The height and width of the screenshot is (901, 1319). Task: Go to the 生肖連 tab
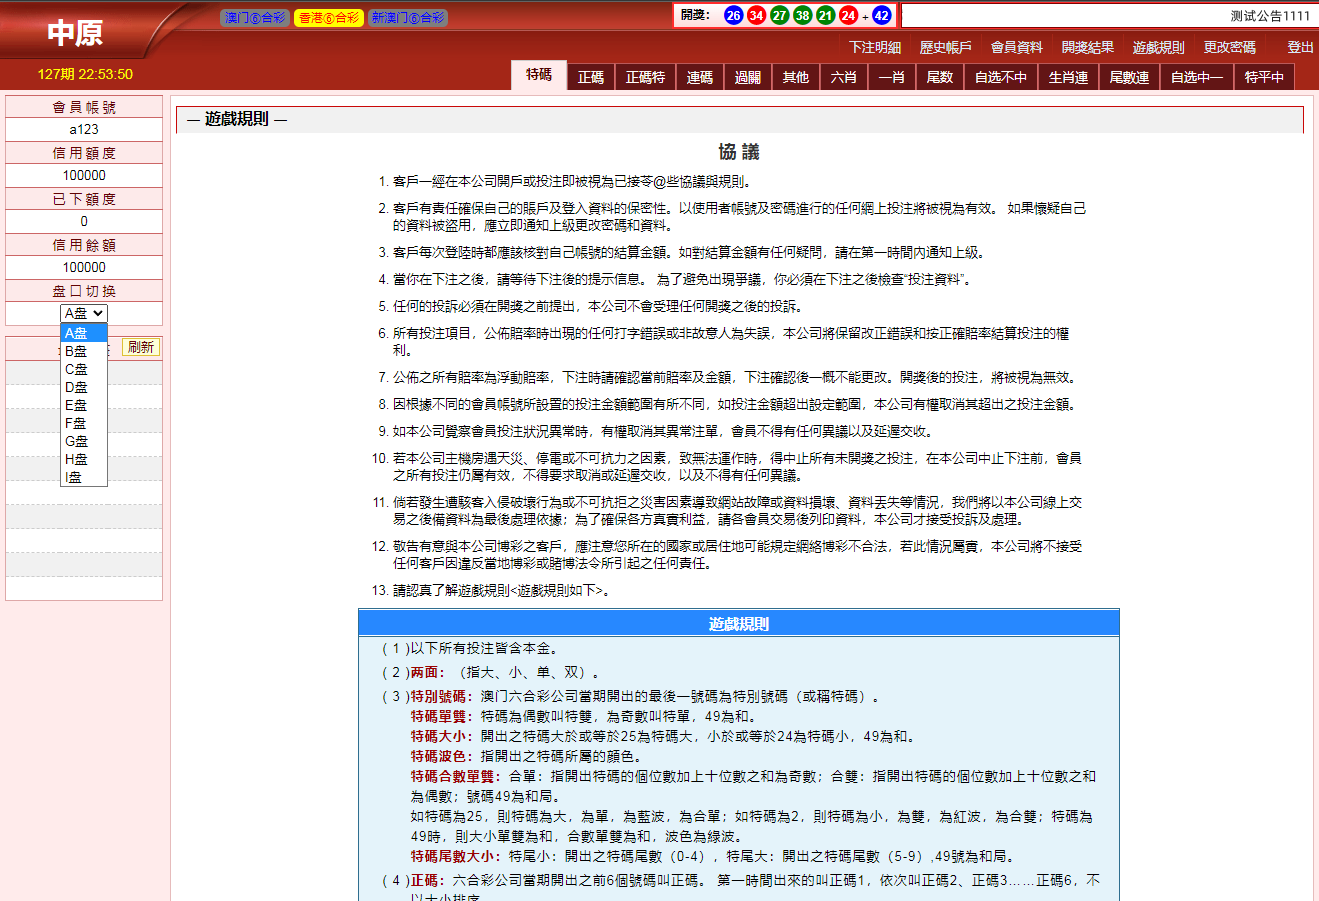tap(1068, 77)
